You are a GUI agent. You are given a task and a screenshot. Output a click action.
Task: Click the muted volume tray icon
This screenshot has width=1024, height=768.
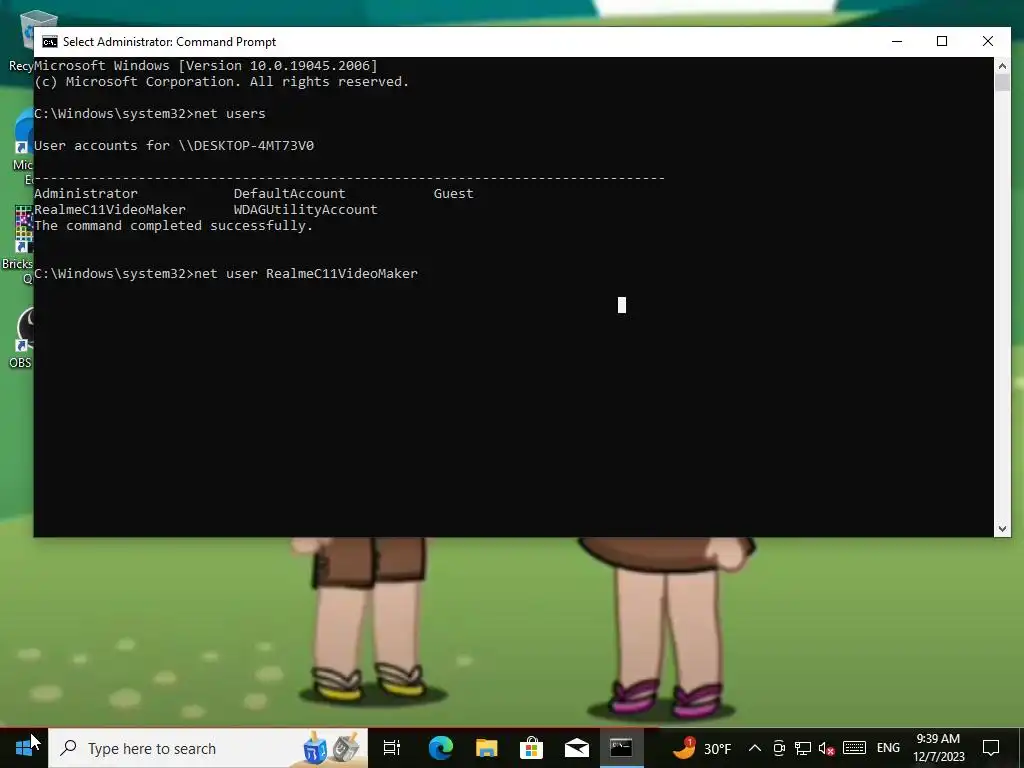coord(827,748)
